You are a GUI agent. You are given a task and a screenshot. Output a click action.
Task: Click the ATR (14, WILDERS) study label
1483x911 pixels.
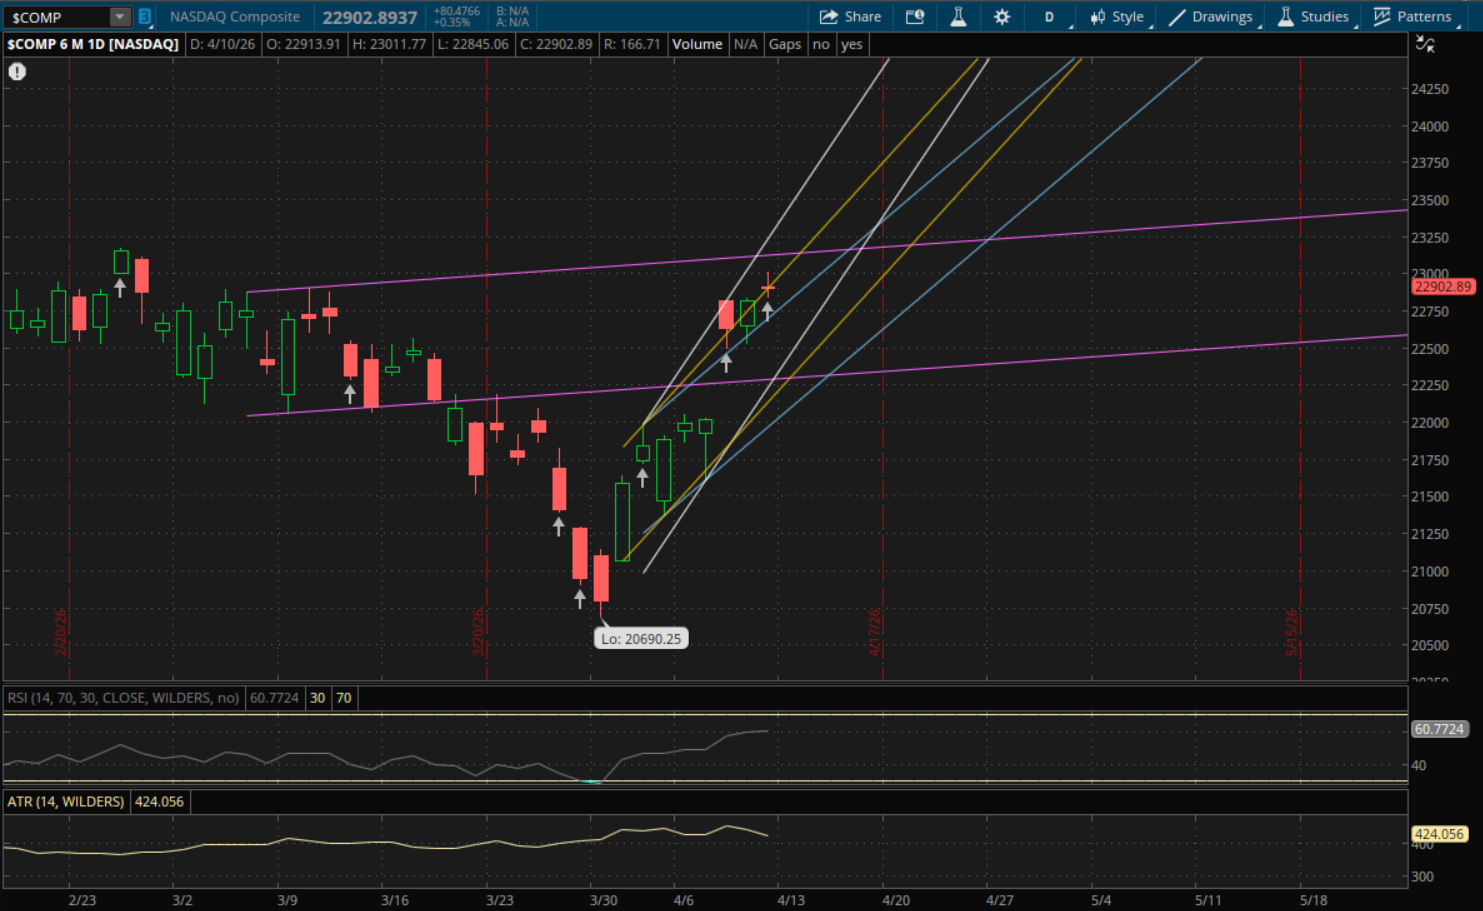(x=66, y=802)
